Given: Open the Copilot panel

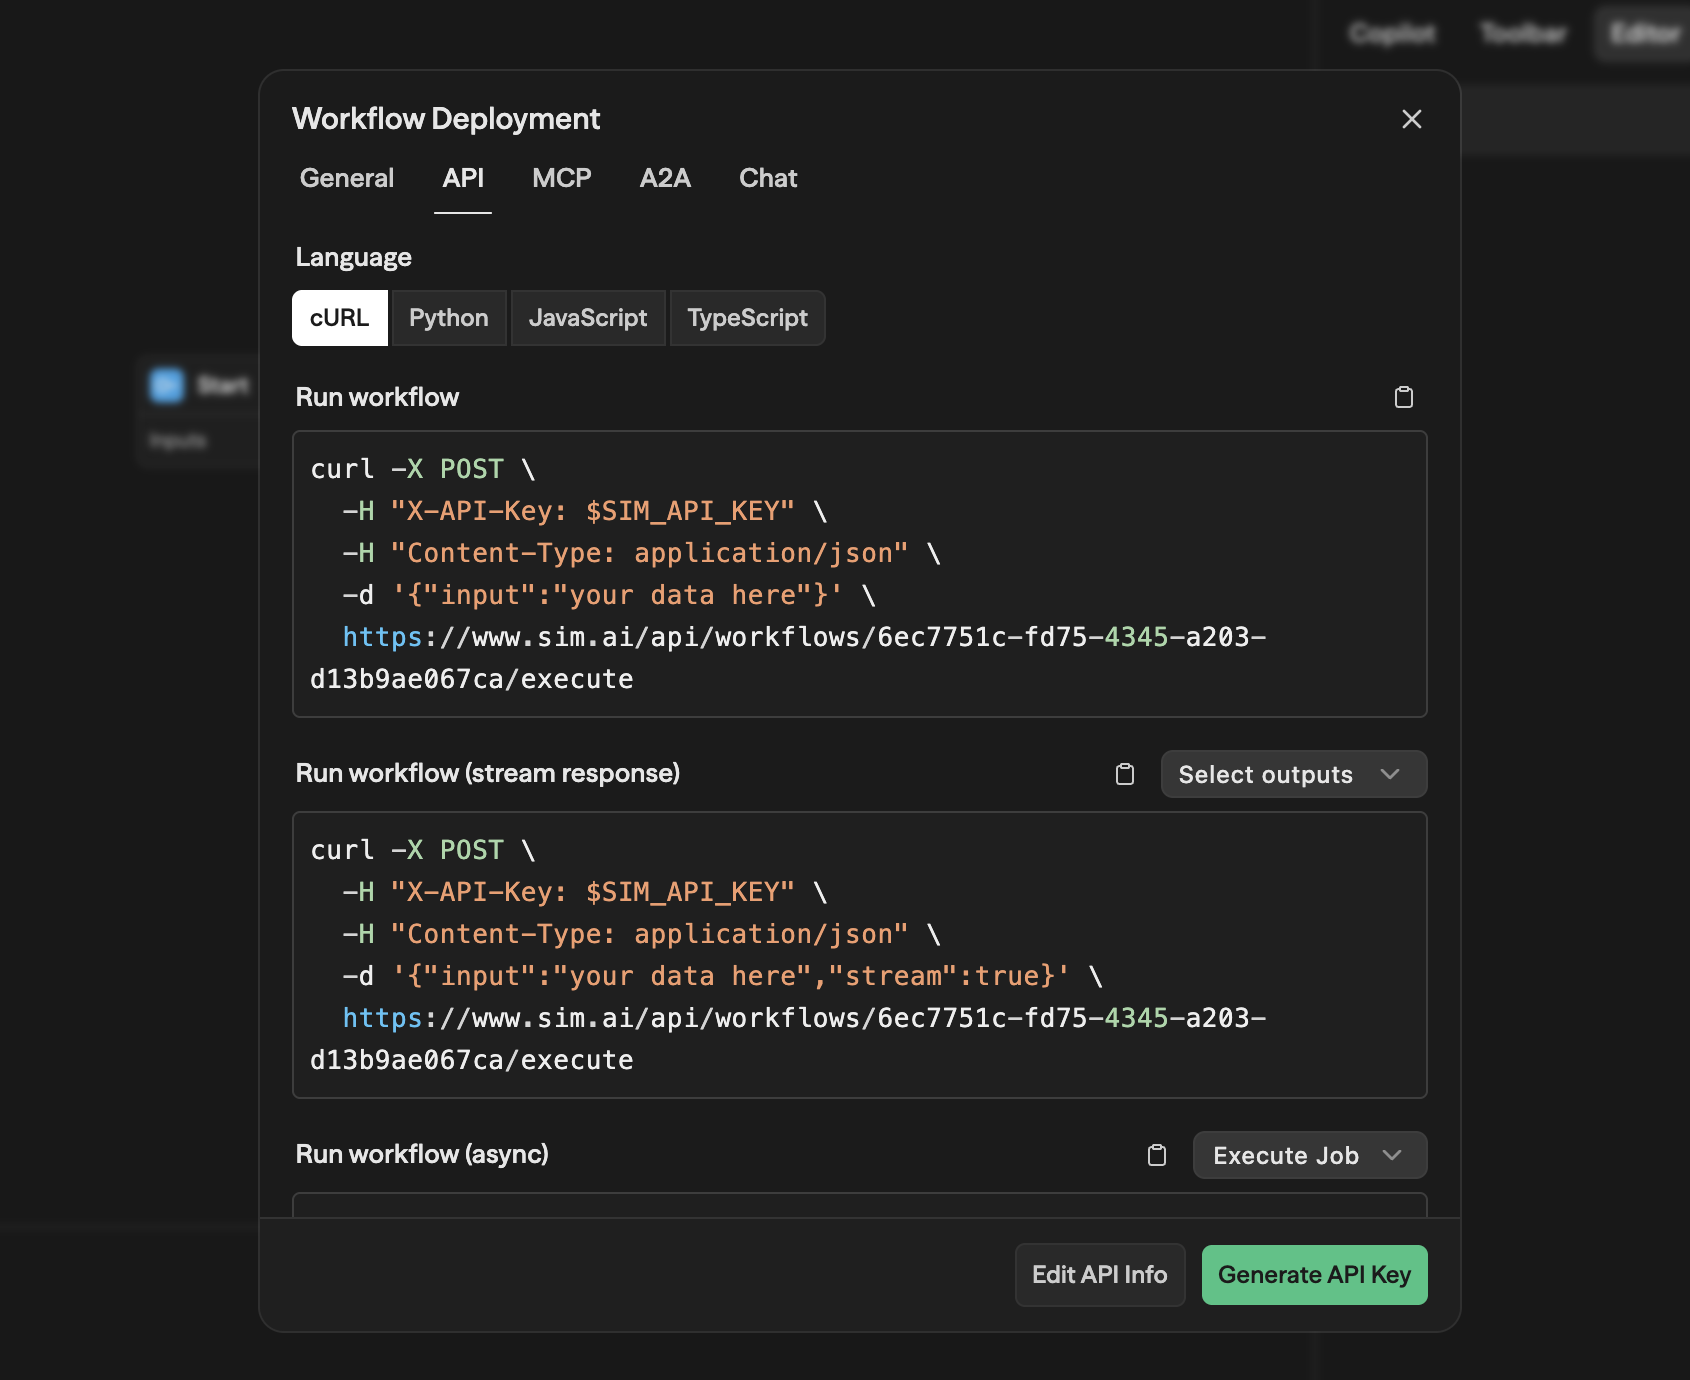Looking at the screenshot, I should pos(1393,33).
